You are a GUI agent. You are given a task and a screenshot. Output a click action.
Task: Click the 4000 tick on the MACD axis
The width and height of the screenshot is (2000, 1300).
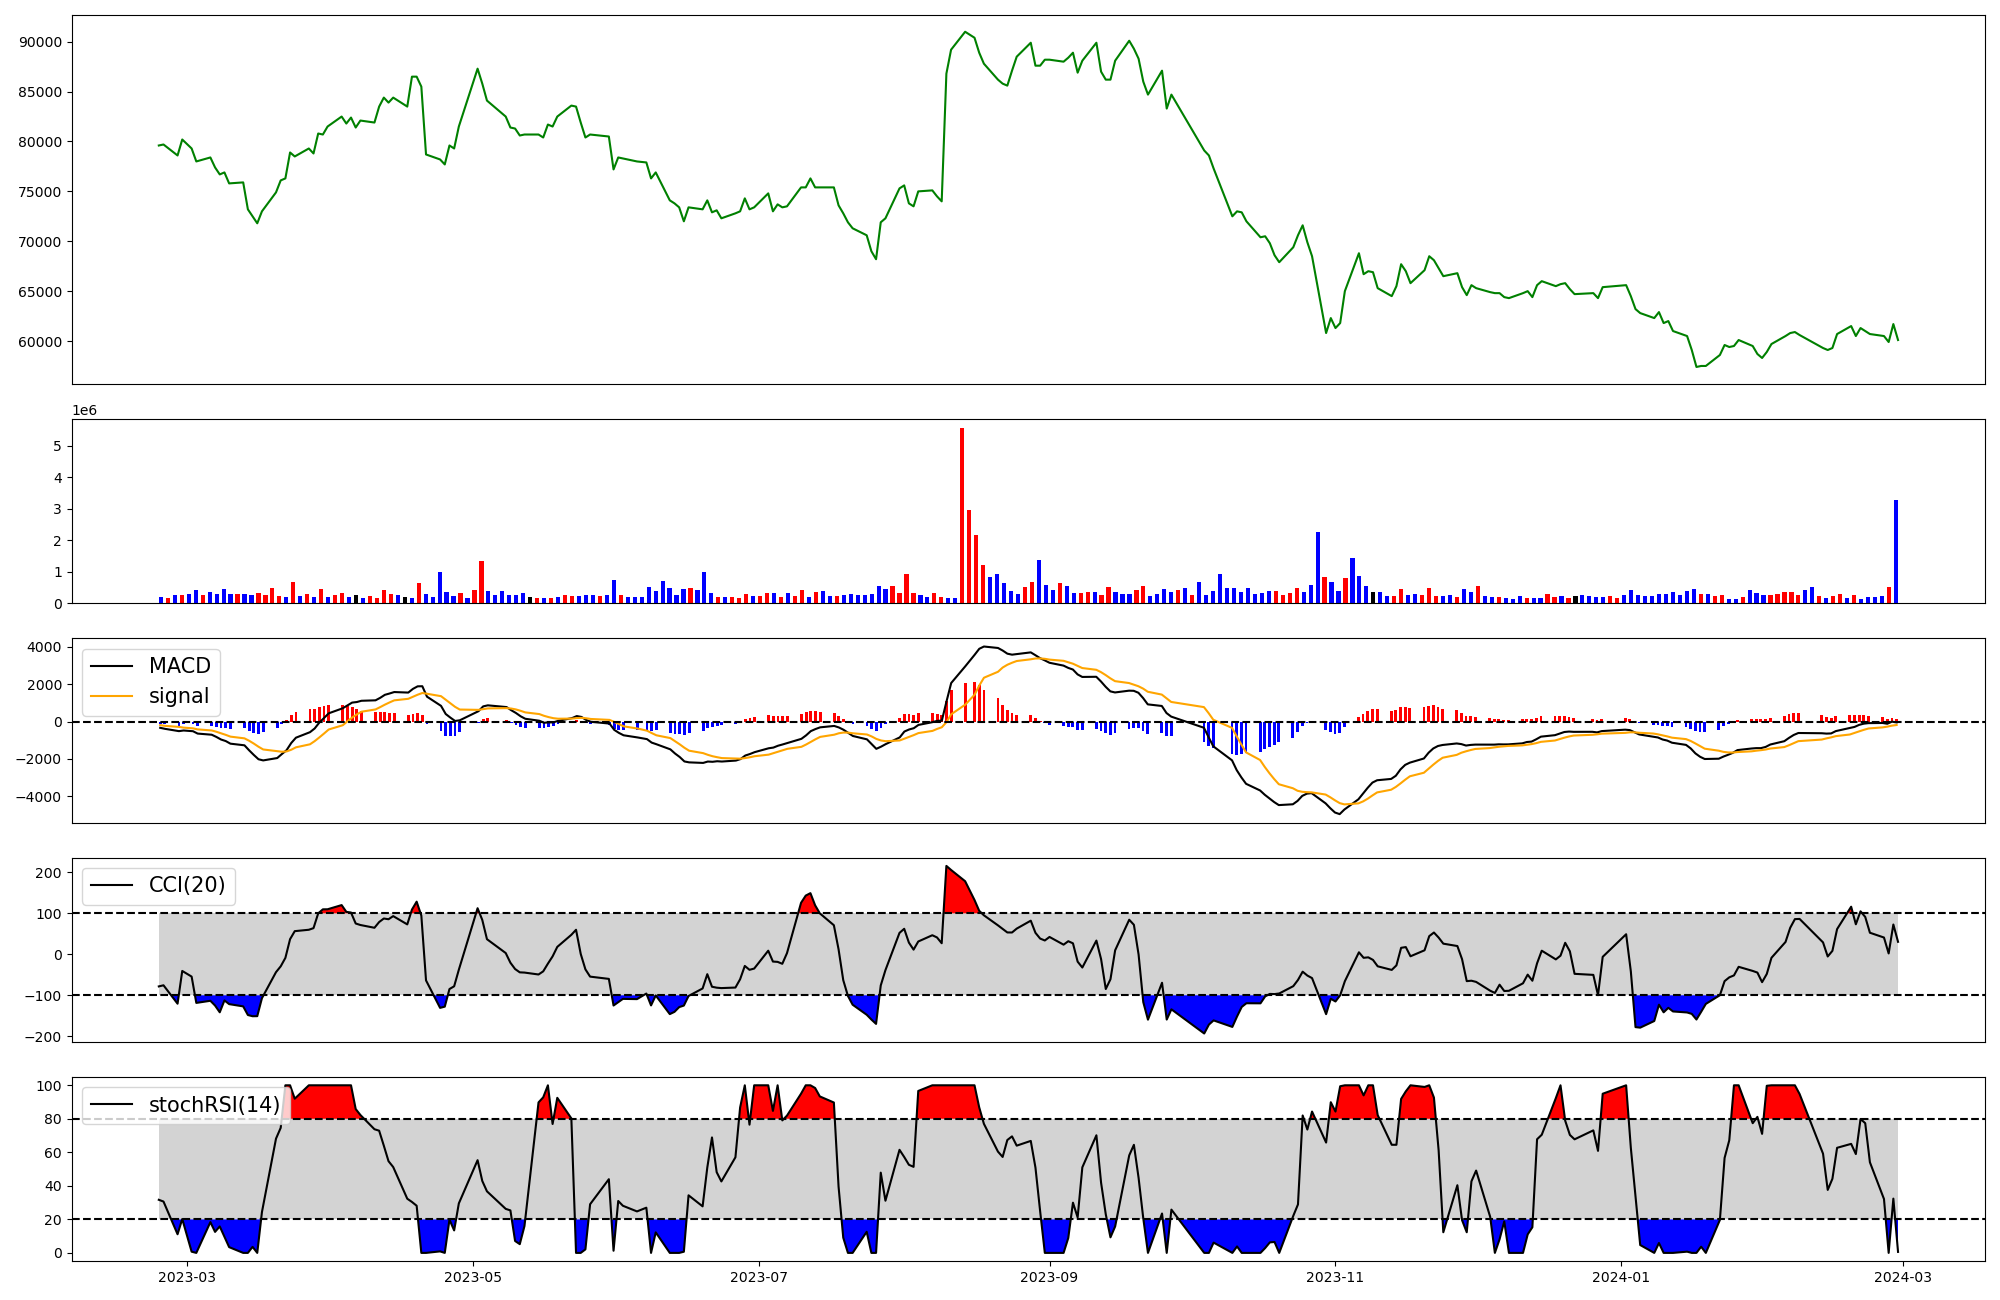coord(44,648)
